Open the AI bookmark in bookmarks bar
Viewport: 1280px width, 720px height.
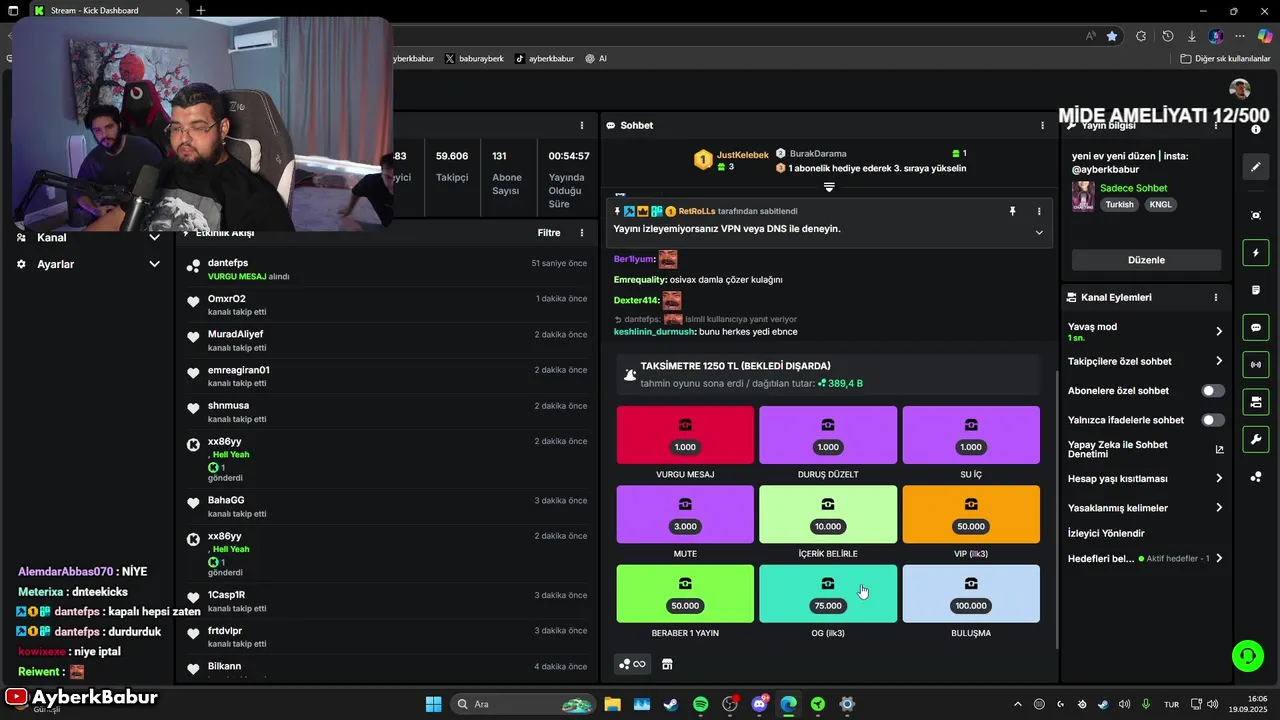[597, 58]
